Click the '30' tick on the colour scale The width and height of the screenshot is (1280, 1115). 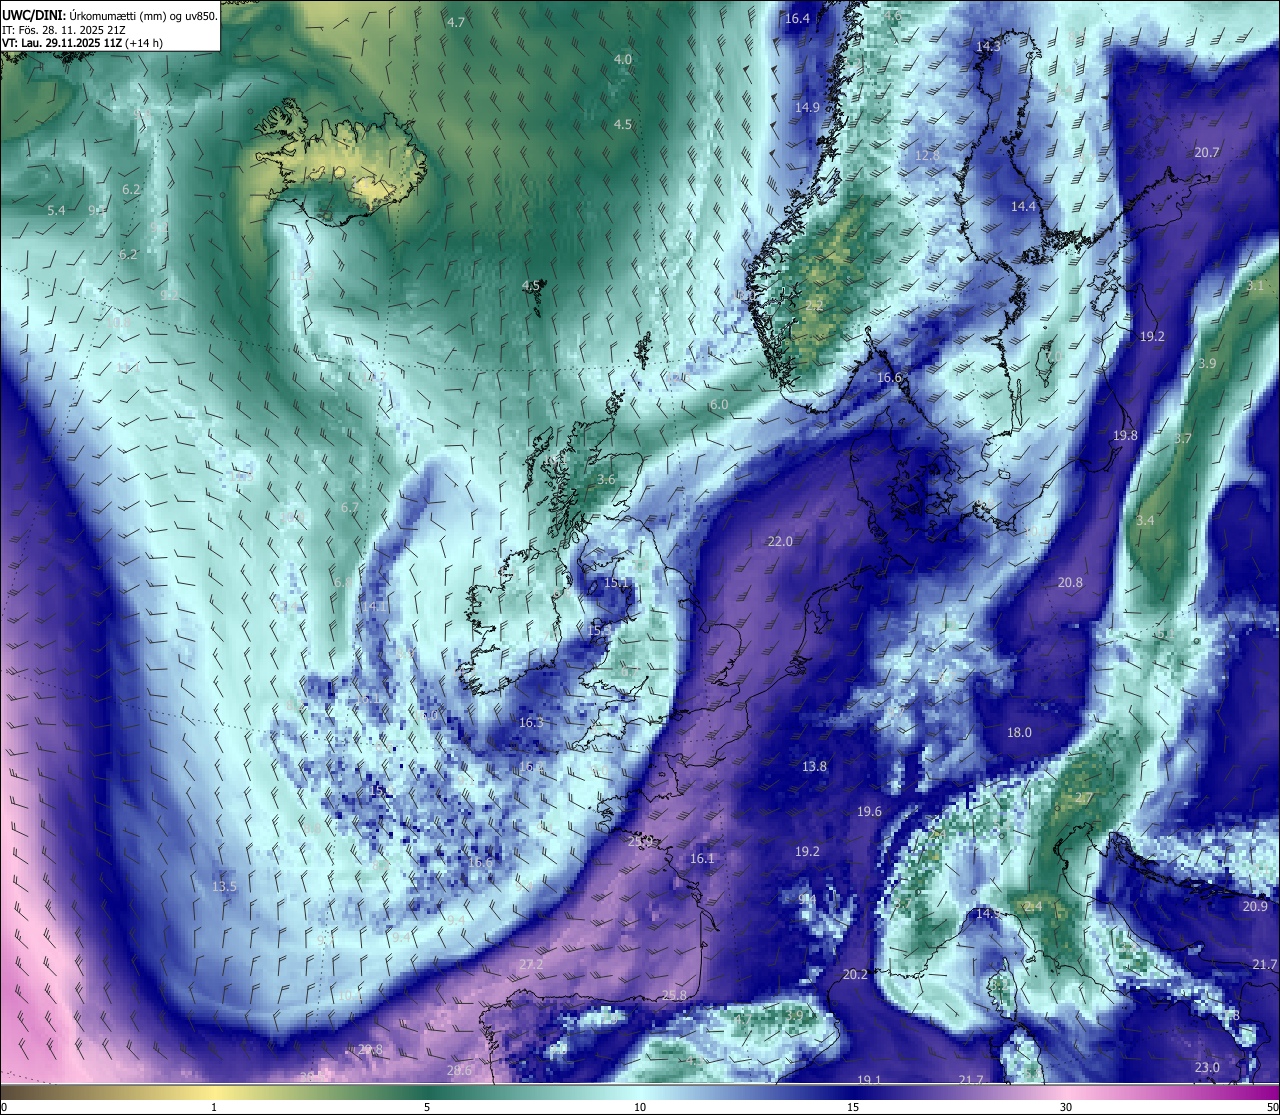click(1066, 1107)
